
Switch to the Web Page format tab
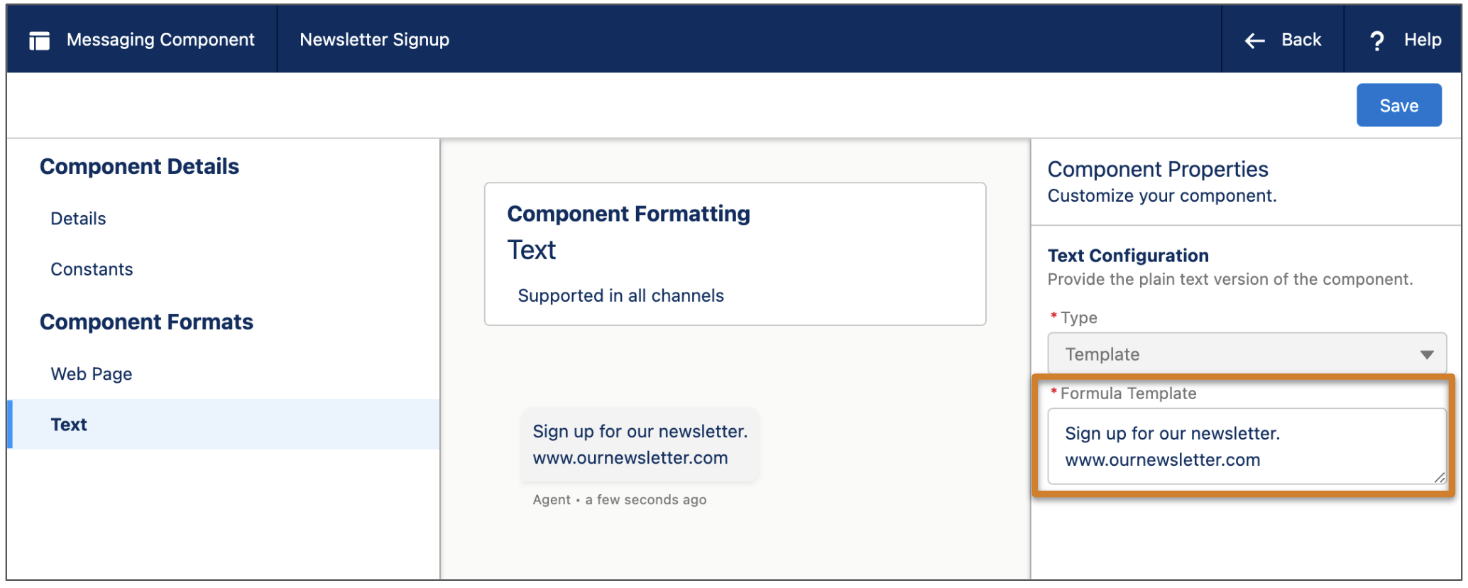(x=91, y=373)
